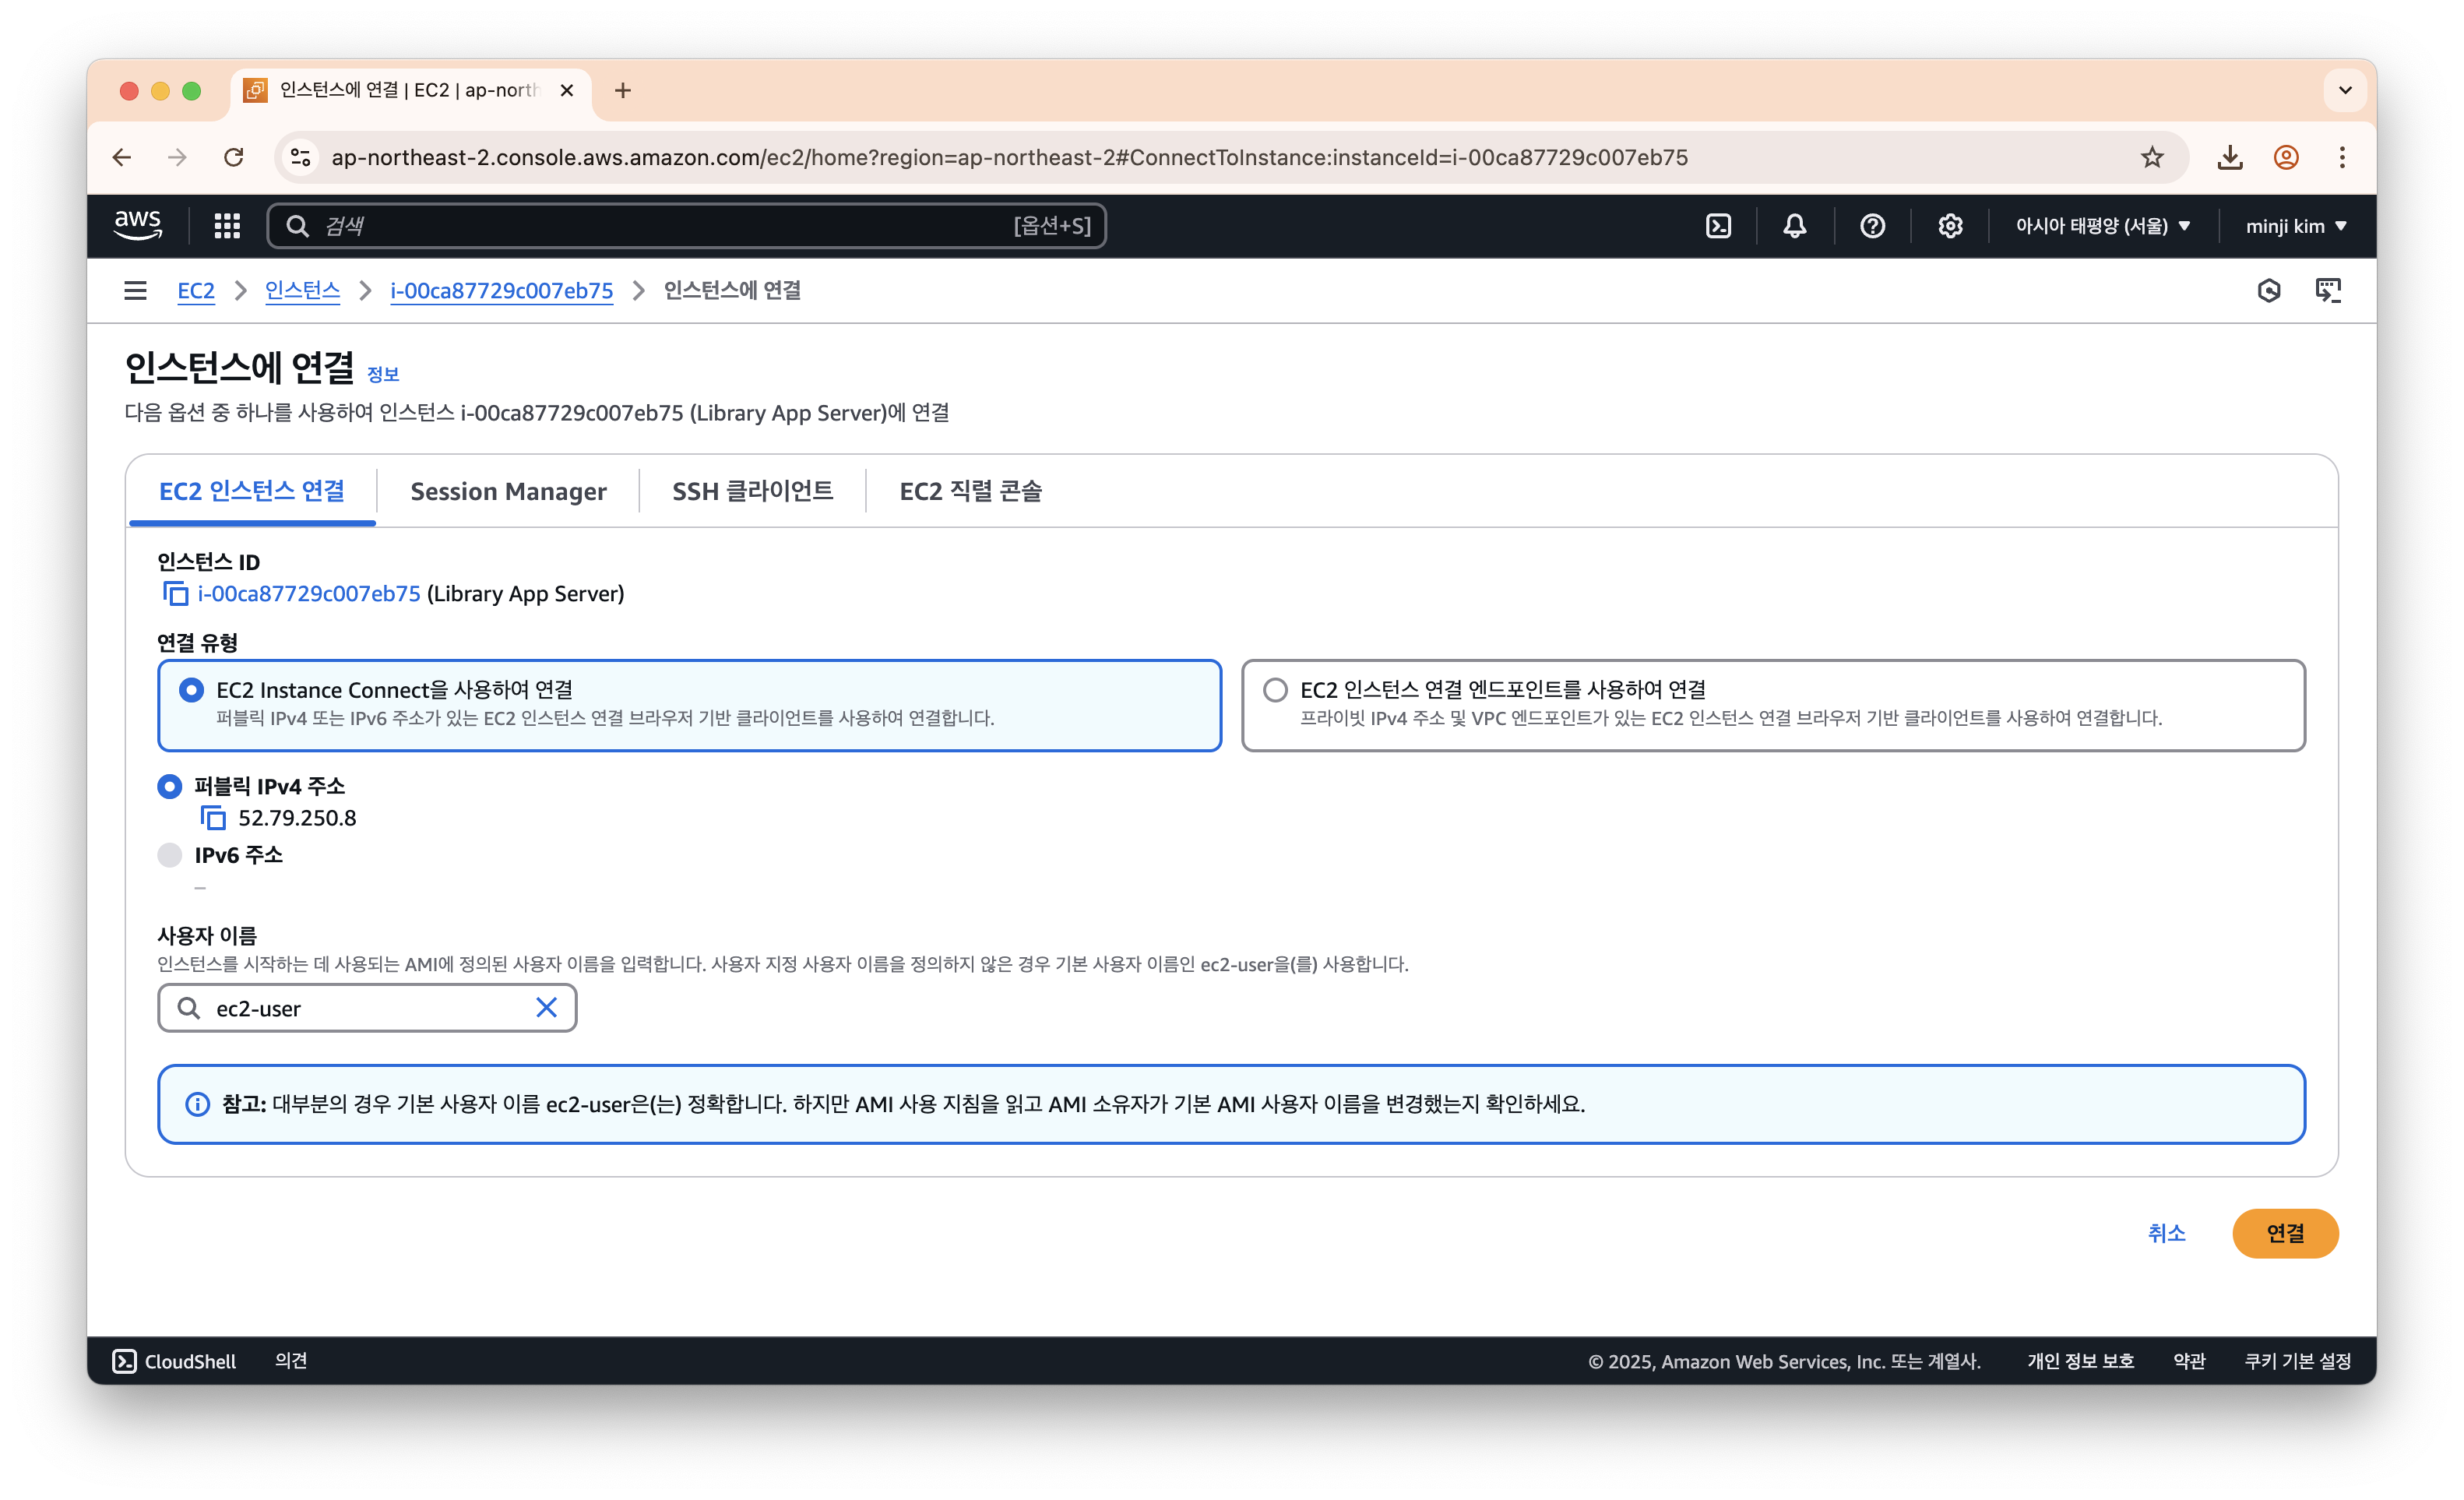
Task: Open the settings gear in AWS header
Action: tap(1950, 226)
